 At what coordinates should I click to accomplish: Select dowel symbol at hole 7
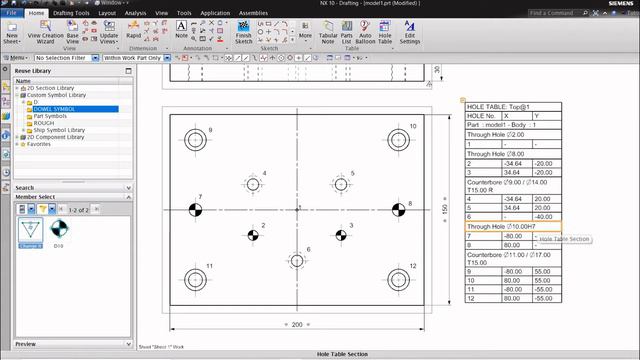point(196,210)
